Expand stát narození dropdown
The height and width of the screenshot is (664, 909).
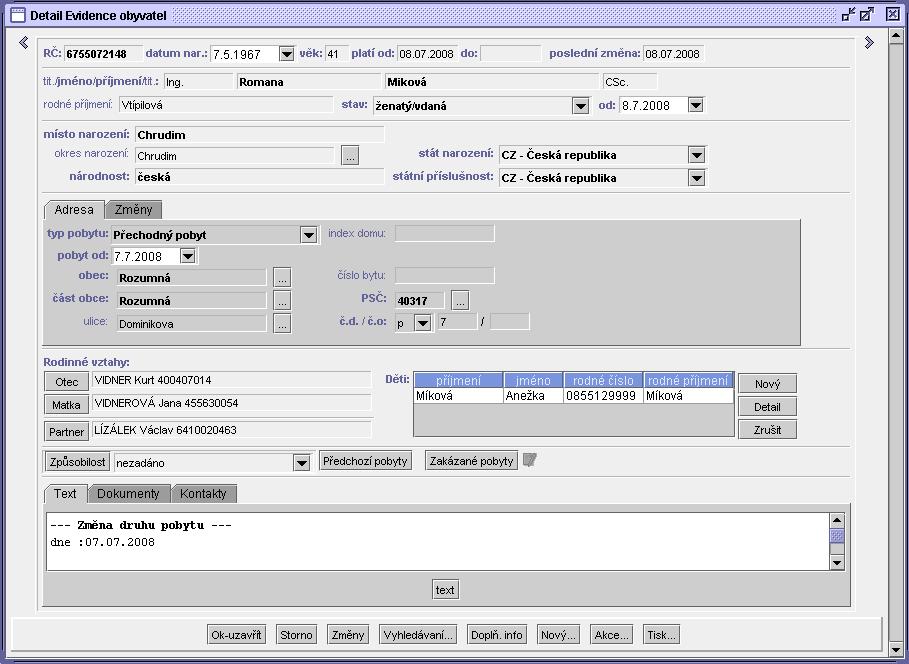click(x=697, y=155)
